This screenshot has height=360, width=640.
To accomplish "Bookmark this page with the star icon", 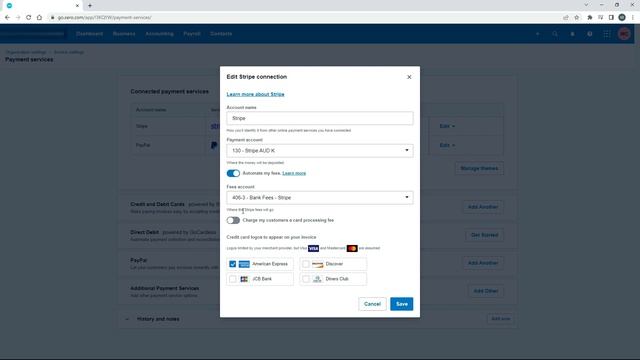I will [576, 18].
